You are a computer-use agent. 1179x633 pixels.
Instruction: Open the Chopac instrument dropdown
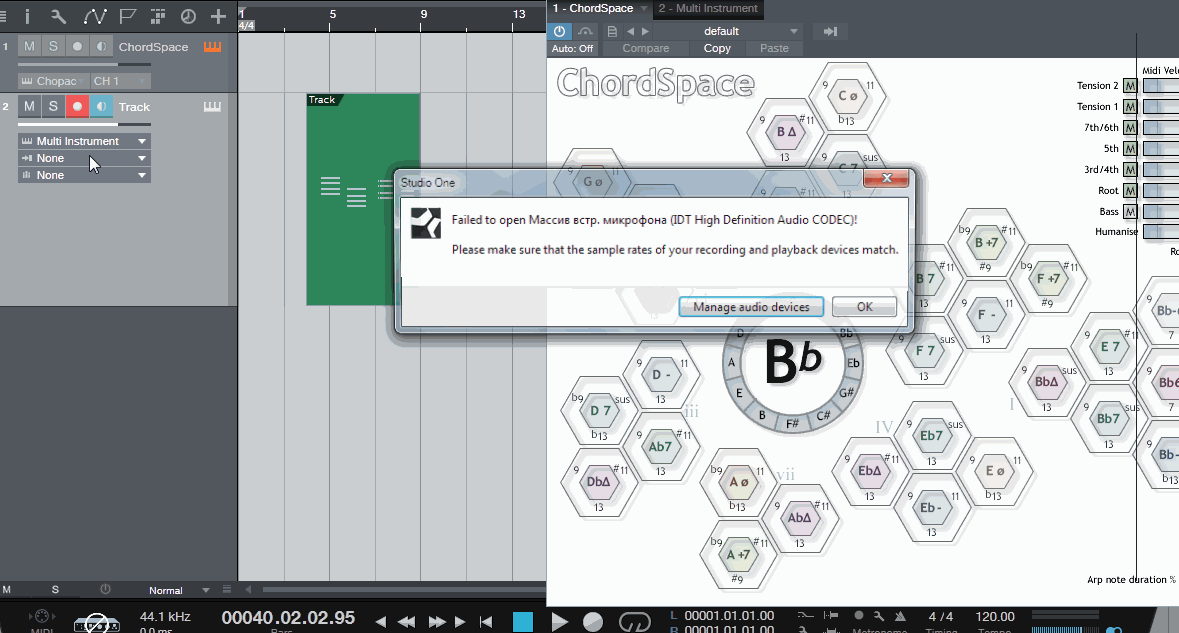(x=53, y=80)
